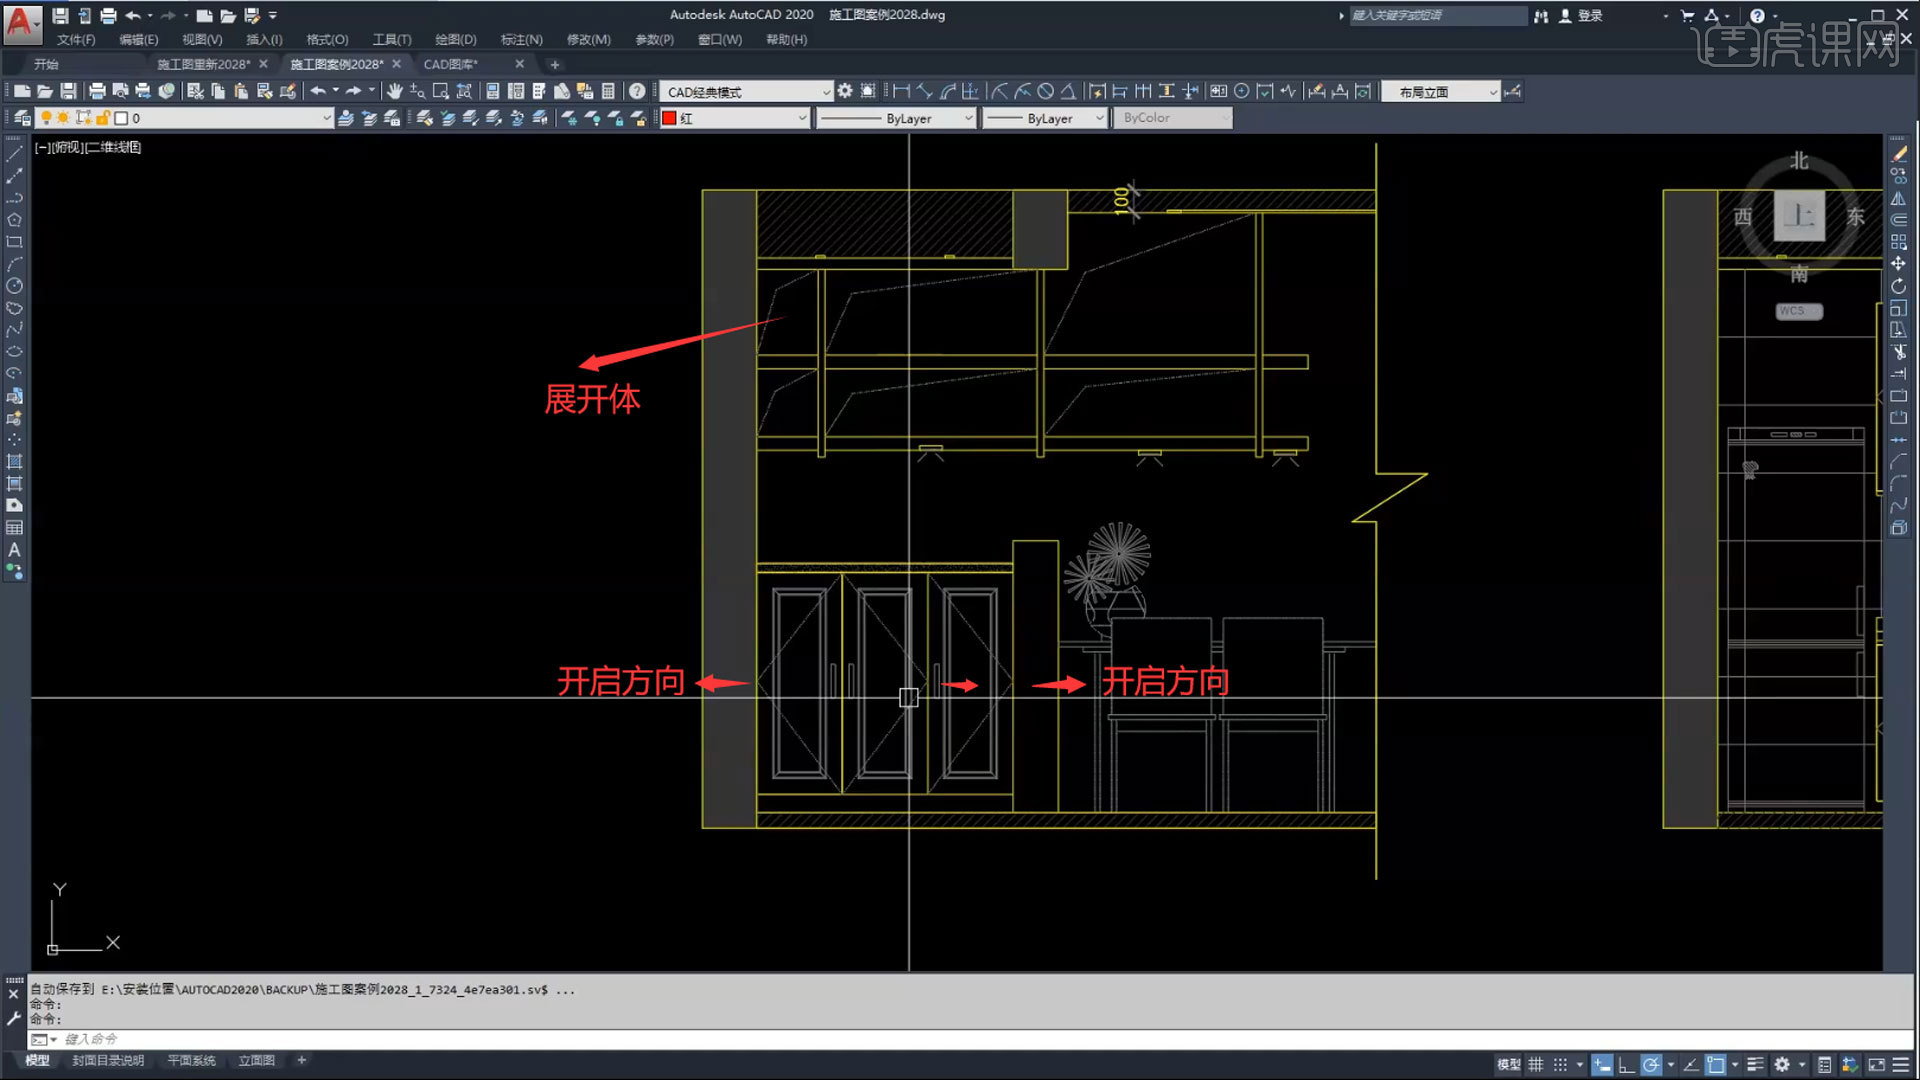Click the command line wrench settings icon
This screenshot has height=1080, width=1920.
pos(14,1019)
